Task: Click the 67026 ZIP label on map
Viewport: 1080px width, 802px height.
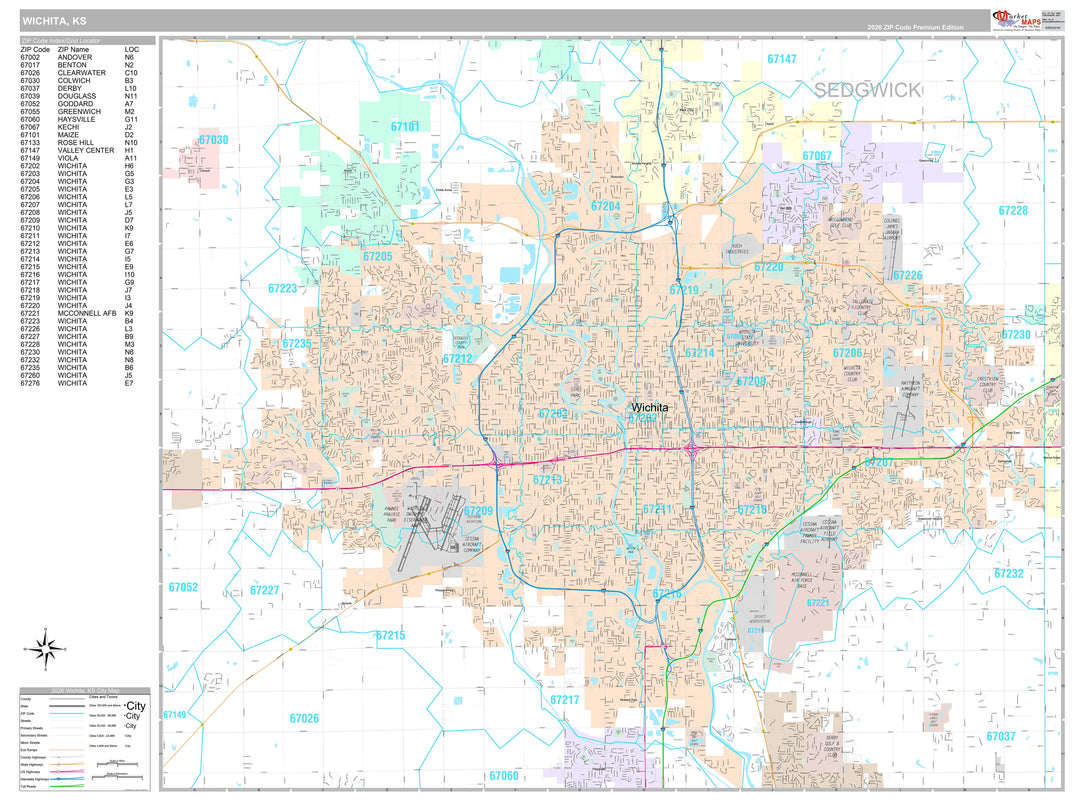Action: click(304, 718)
